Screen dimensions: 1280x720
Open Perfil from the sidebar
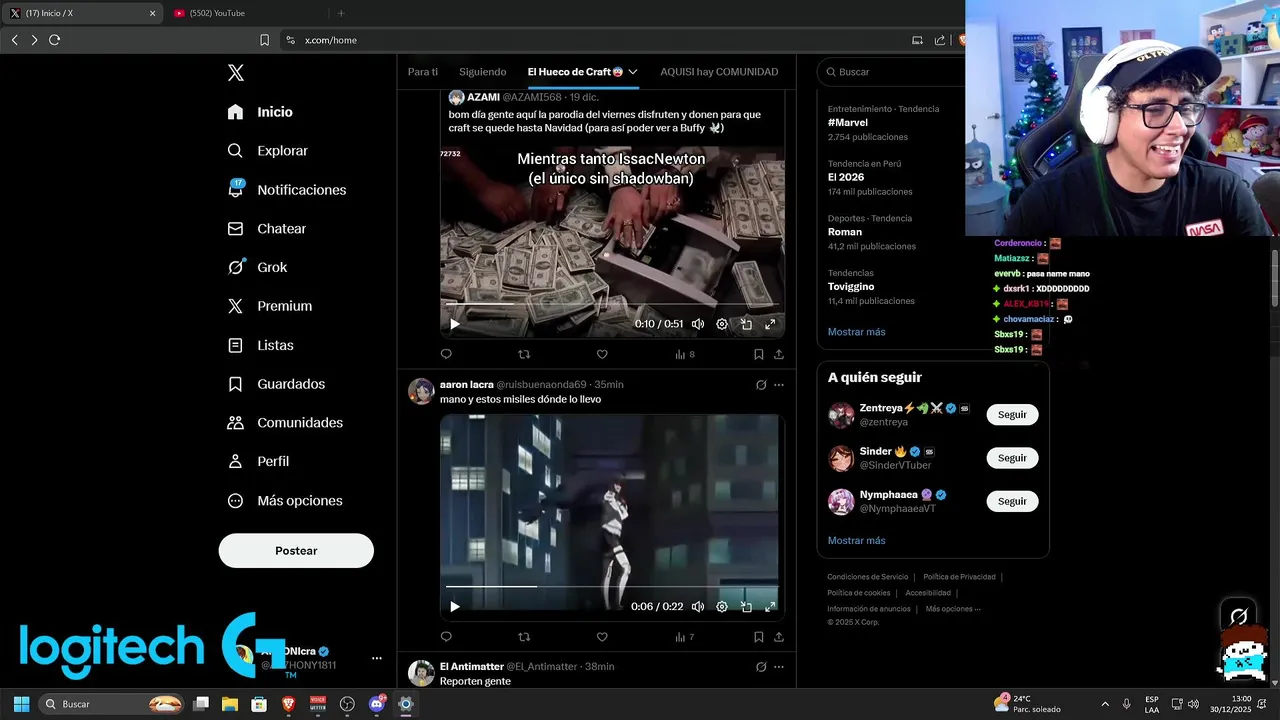pos(258,461)
